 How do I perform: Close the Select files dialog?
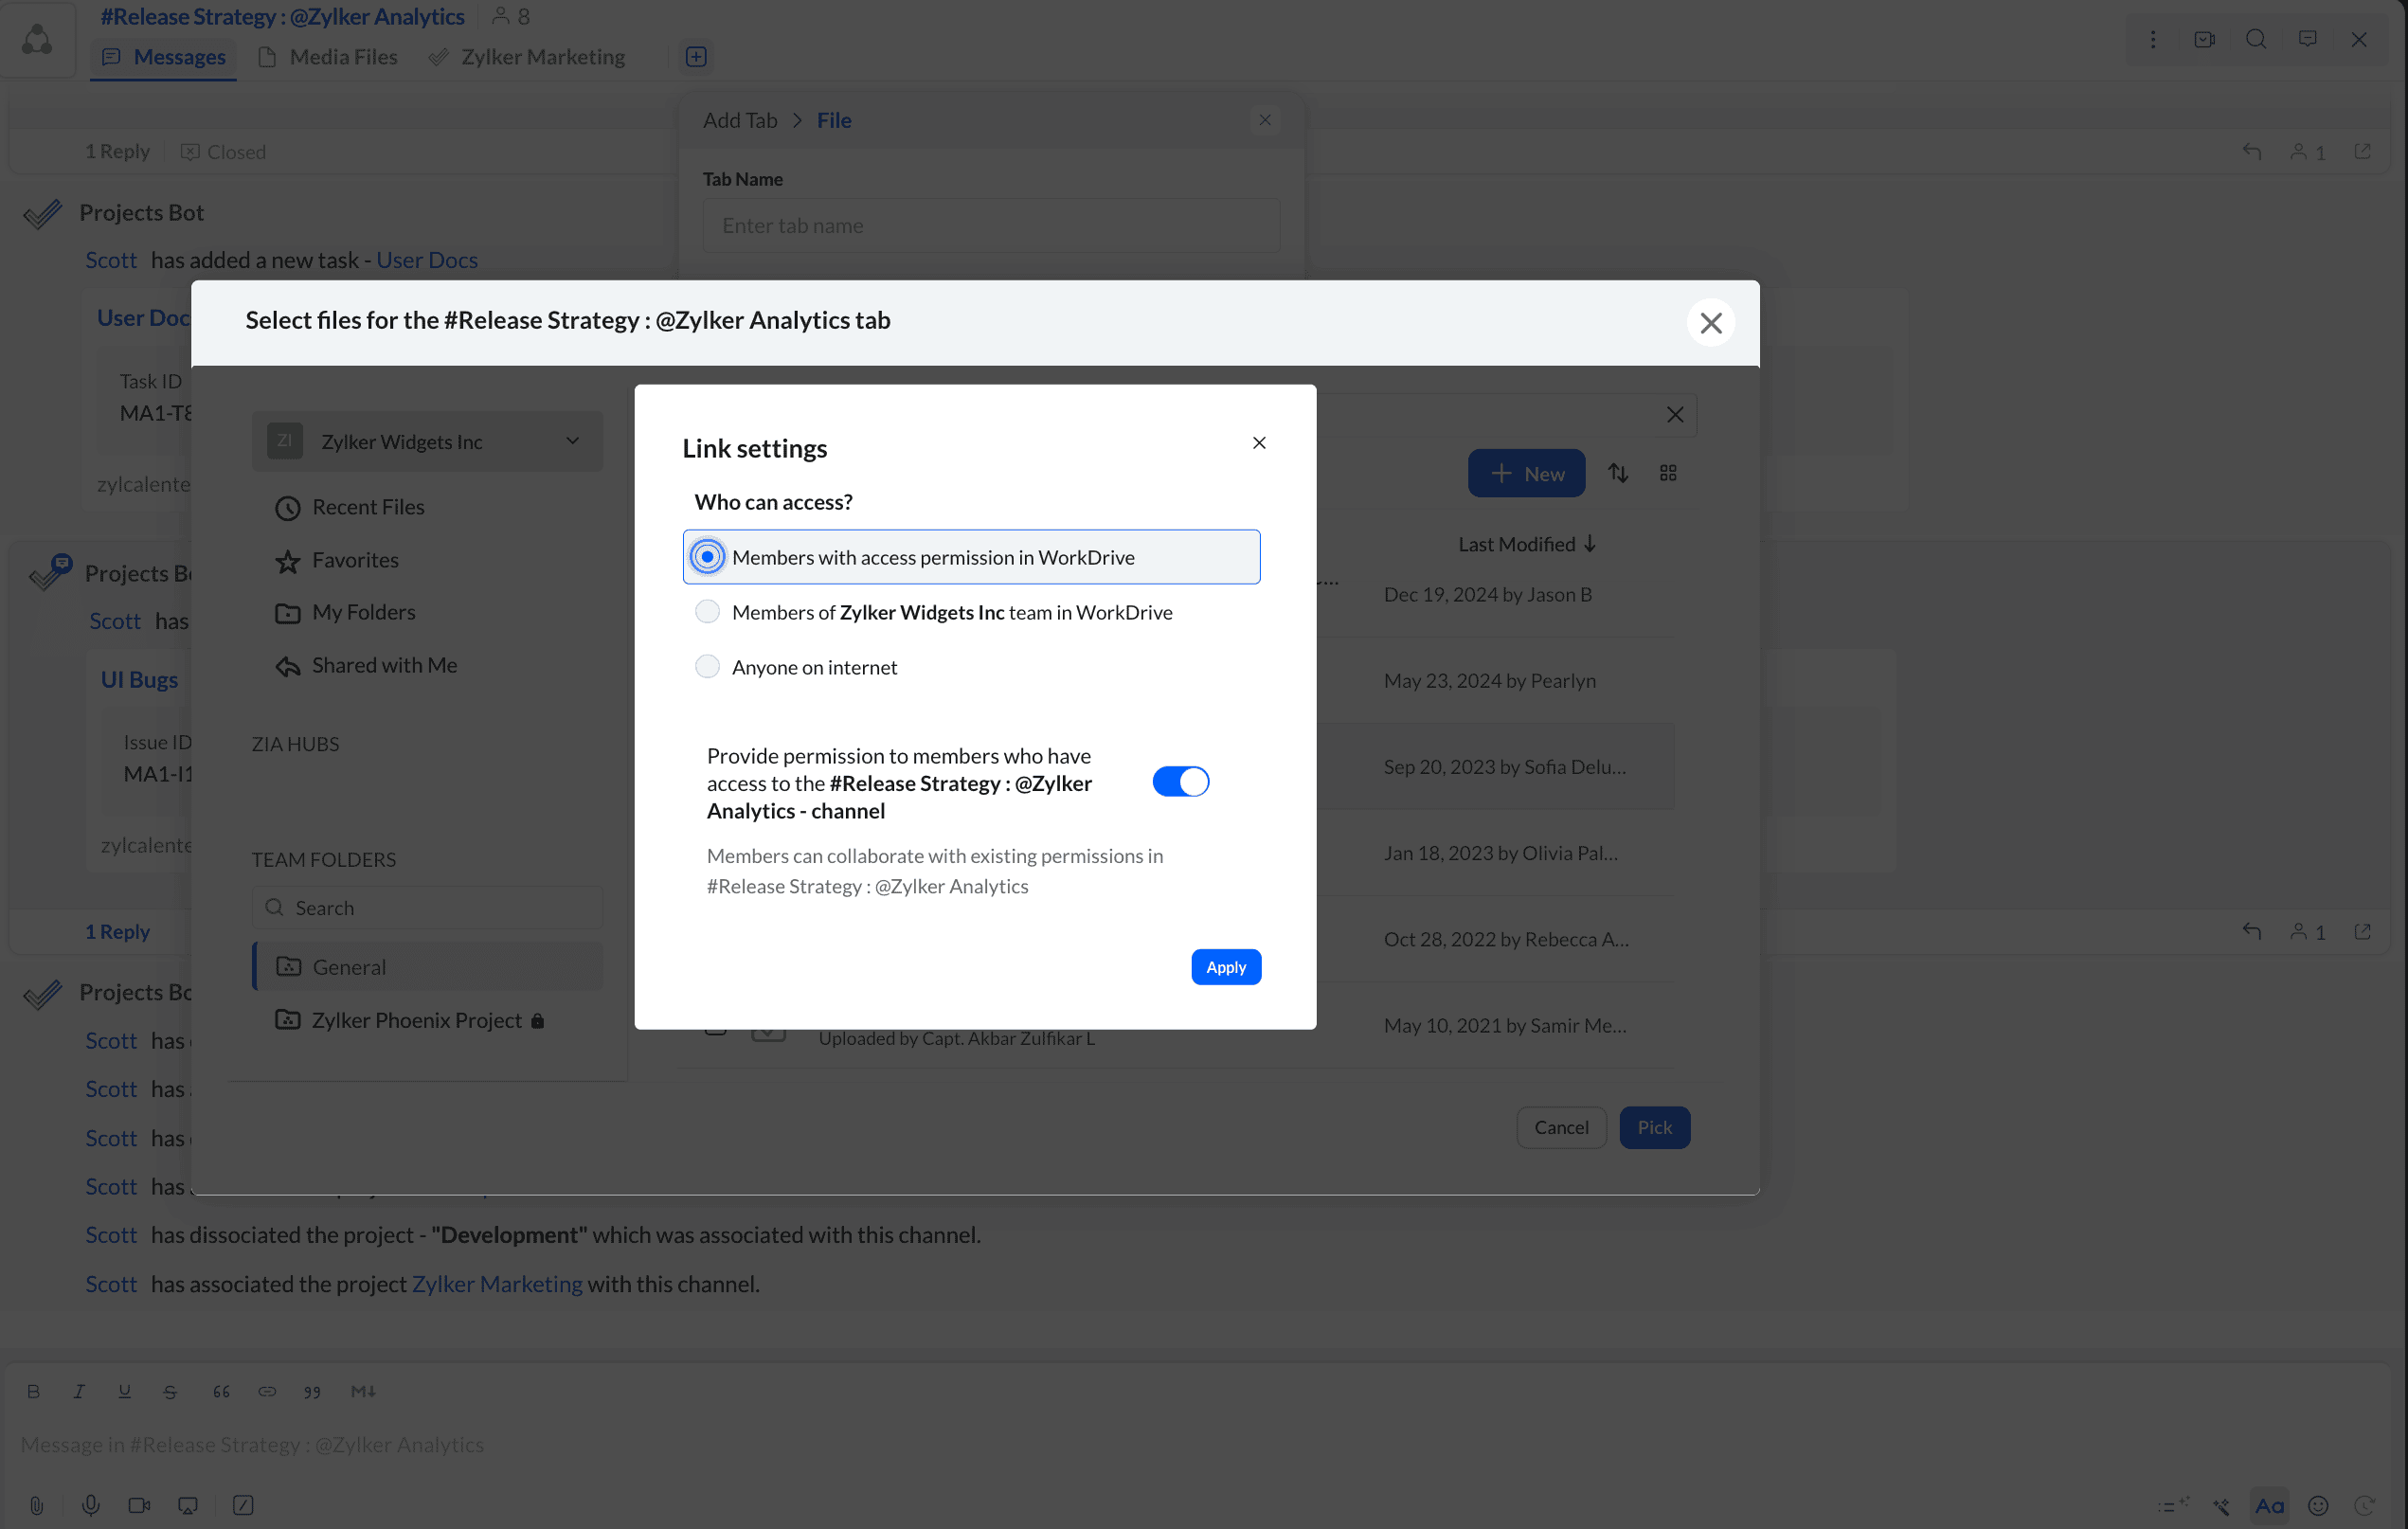[1711, 323]
